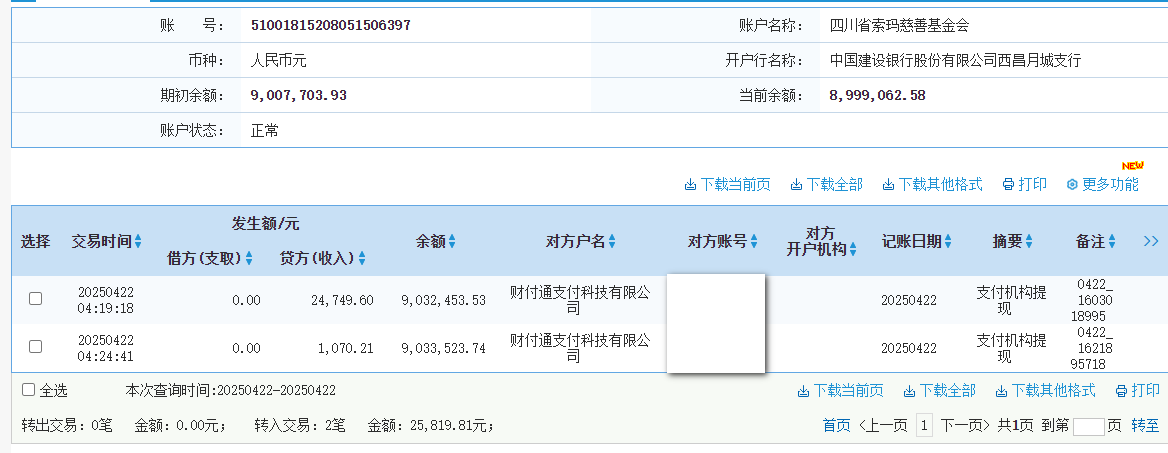Click top 下载其他格式 link

[933, 184]
